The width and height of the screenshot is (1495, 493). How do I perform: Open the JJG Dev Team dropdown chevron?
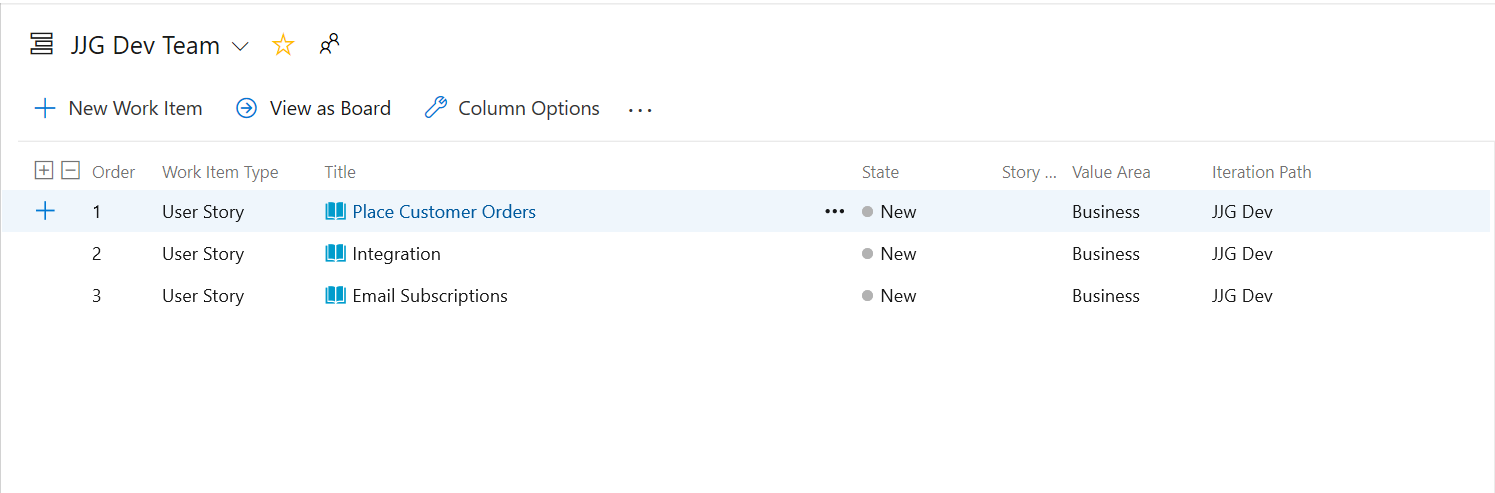[x=240, y=46]
